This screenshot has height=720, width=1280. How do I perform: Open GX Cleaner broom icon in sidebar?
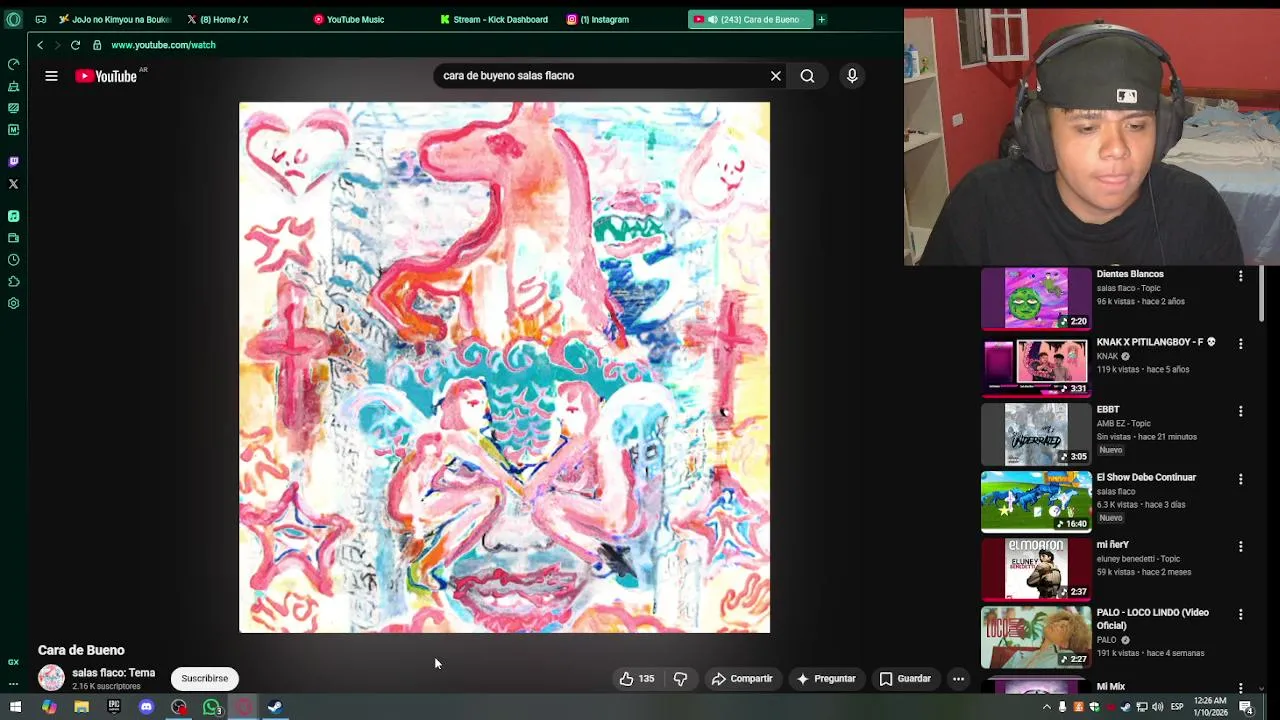click(x=13, y=86)
